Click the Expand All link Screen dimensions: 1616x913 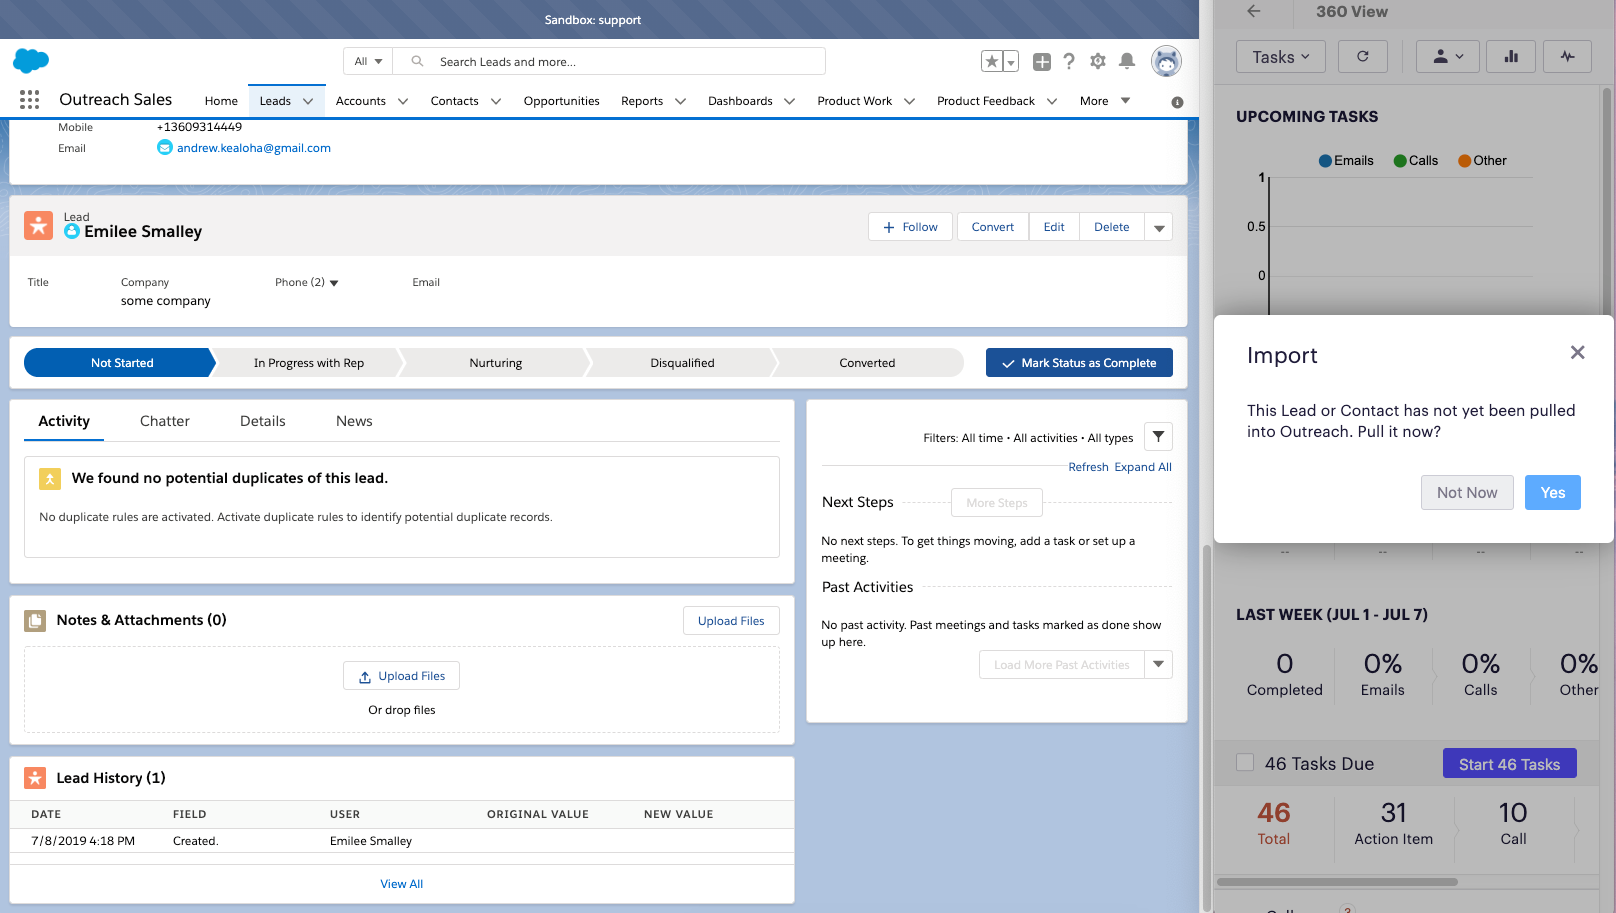click(x=1143, y=467)
